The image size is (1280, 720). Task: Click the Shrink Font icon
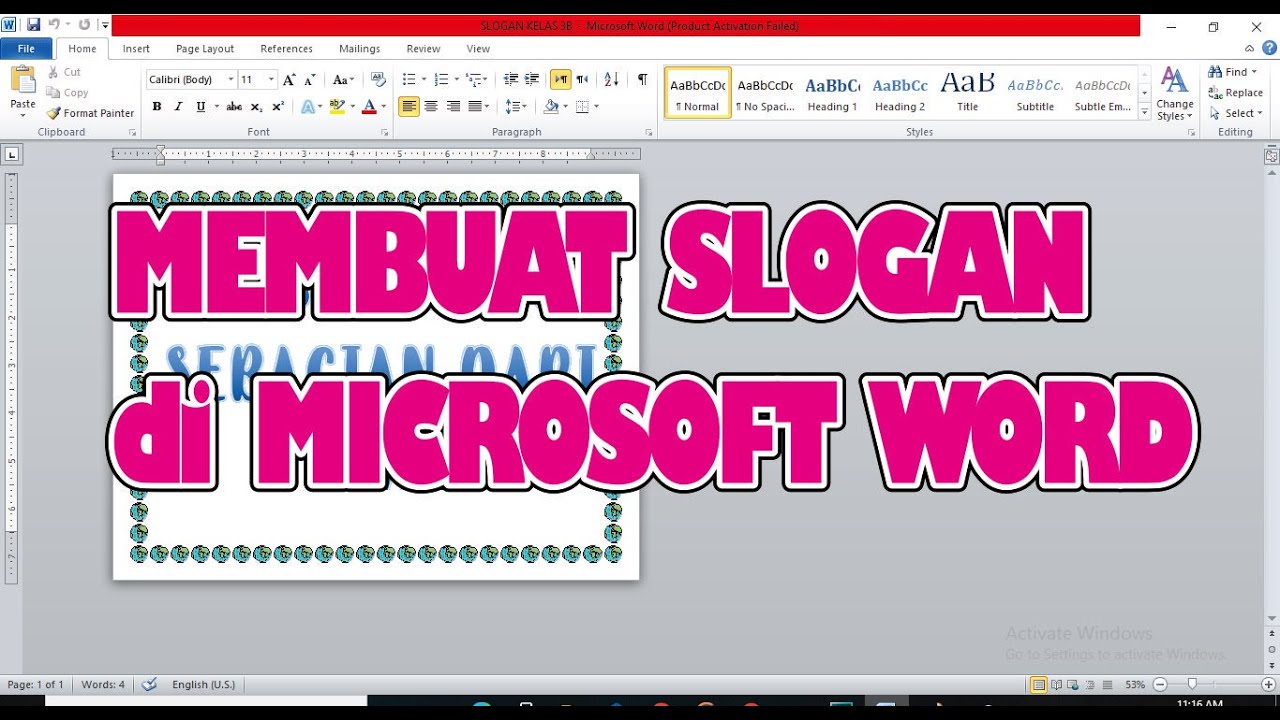(x=310, y=80)
